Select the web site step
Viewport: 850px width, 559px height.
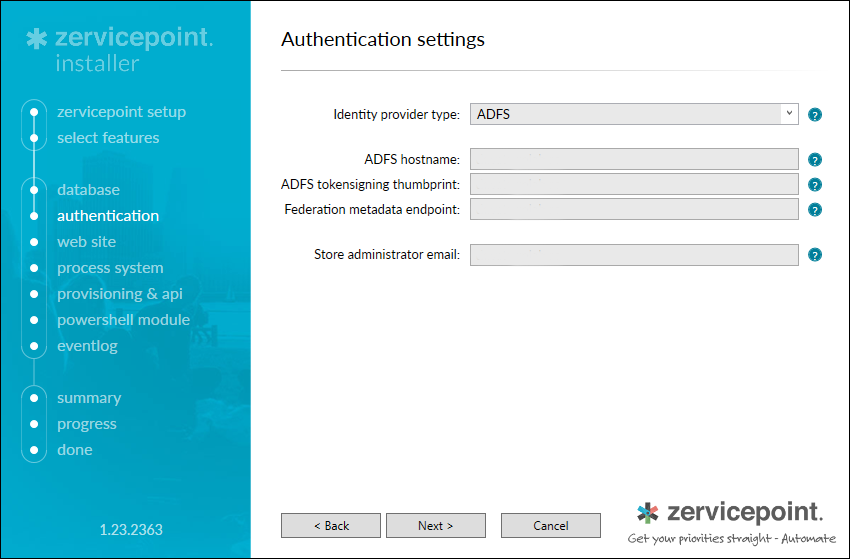point(86,242)
